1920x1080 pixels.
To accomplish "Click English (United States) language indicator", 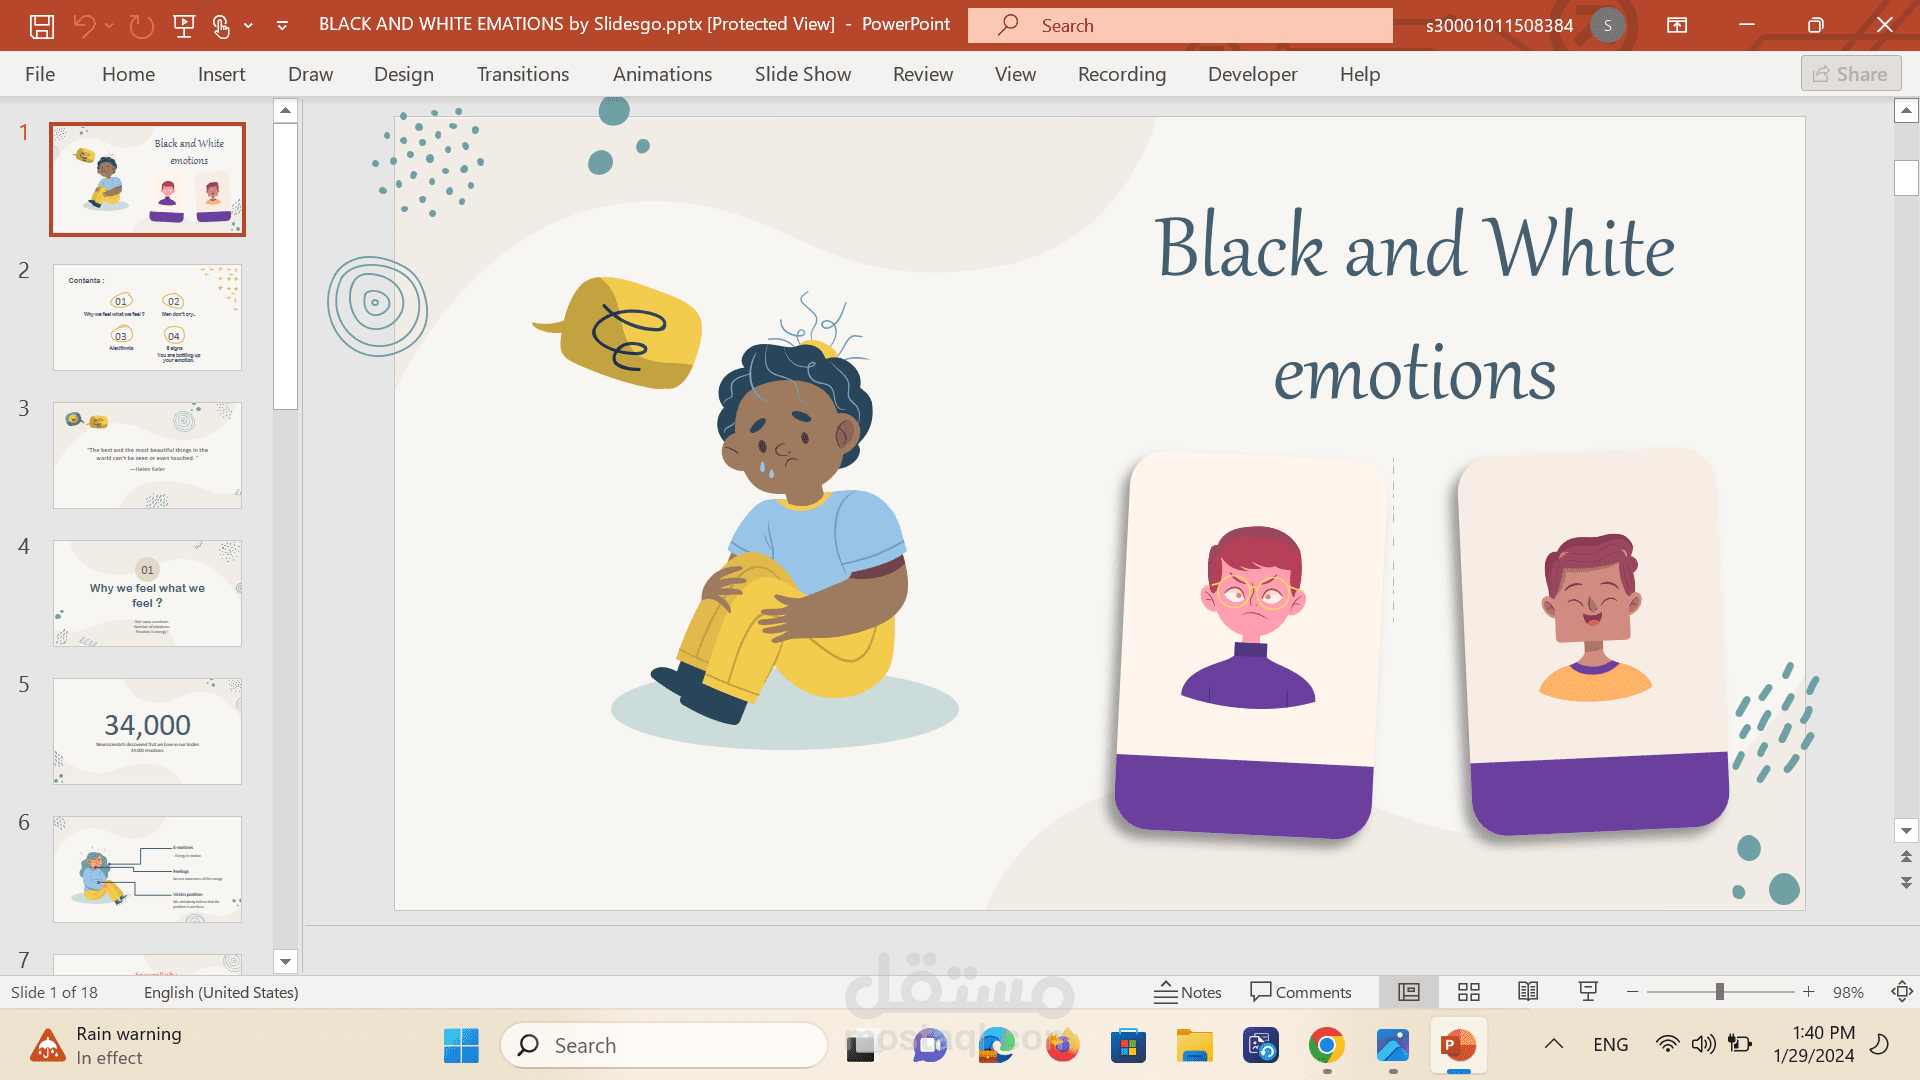I will (x=221, y=992).
